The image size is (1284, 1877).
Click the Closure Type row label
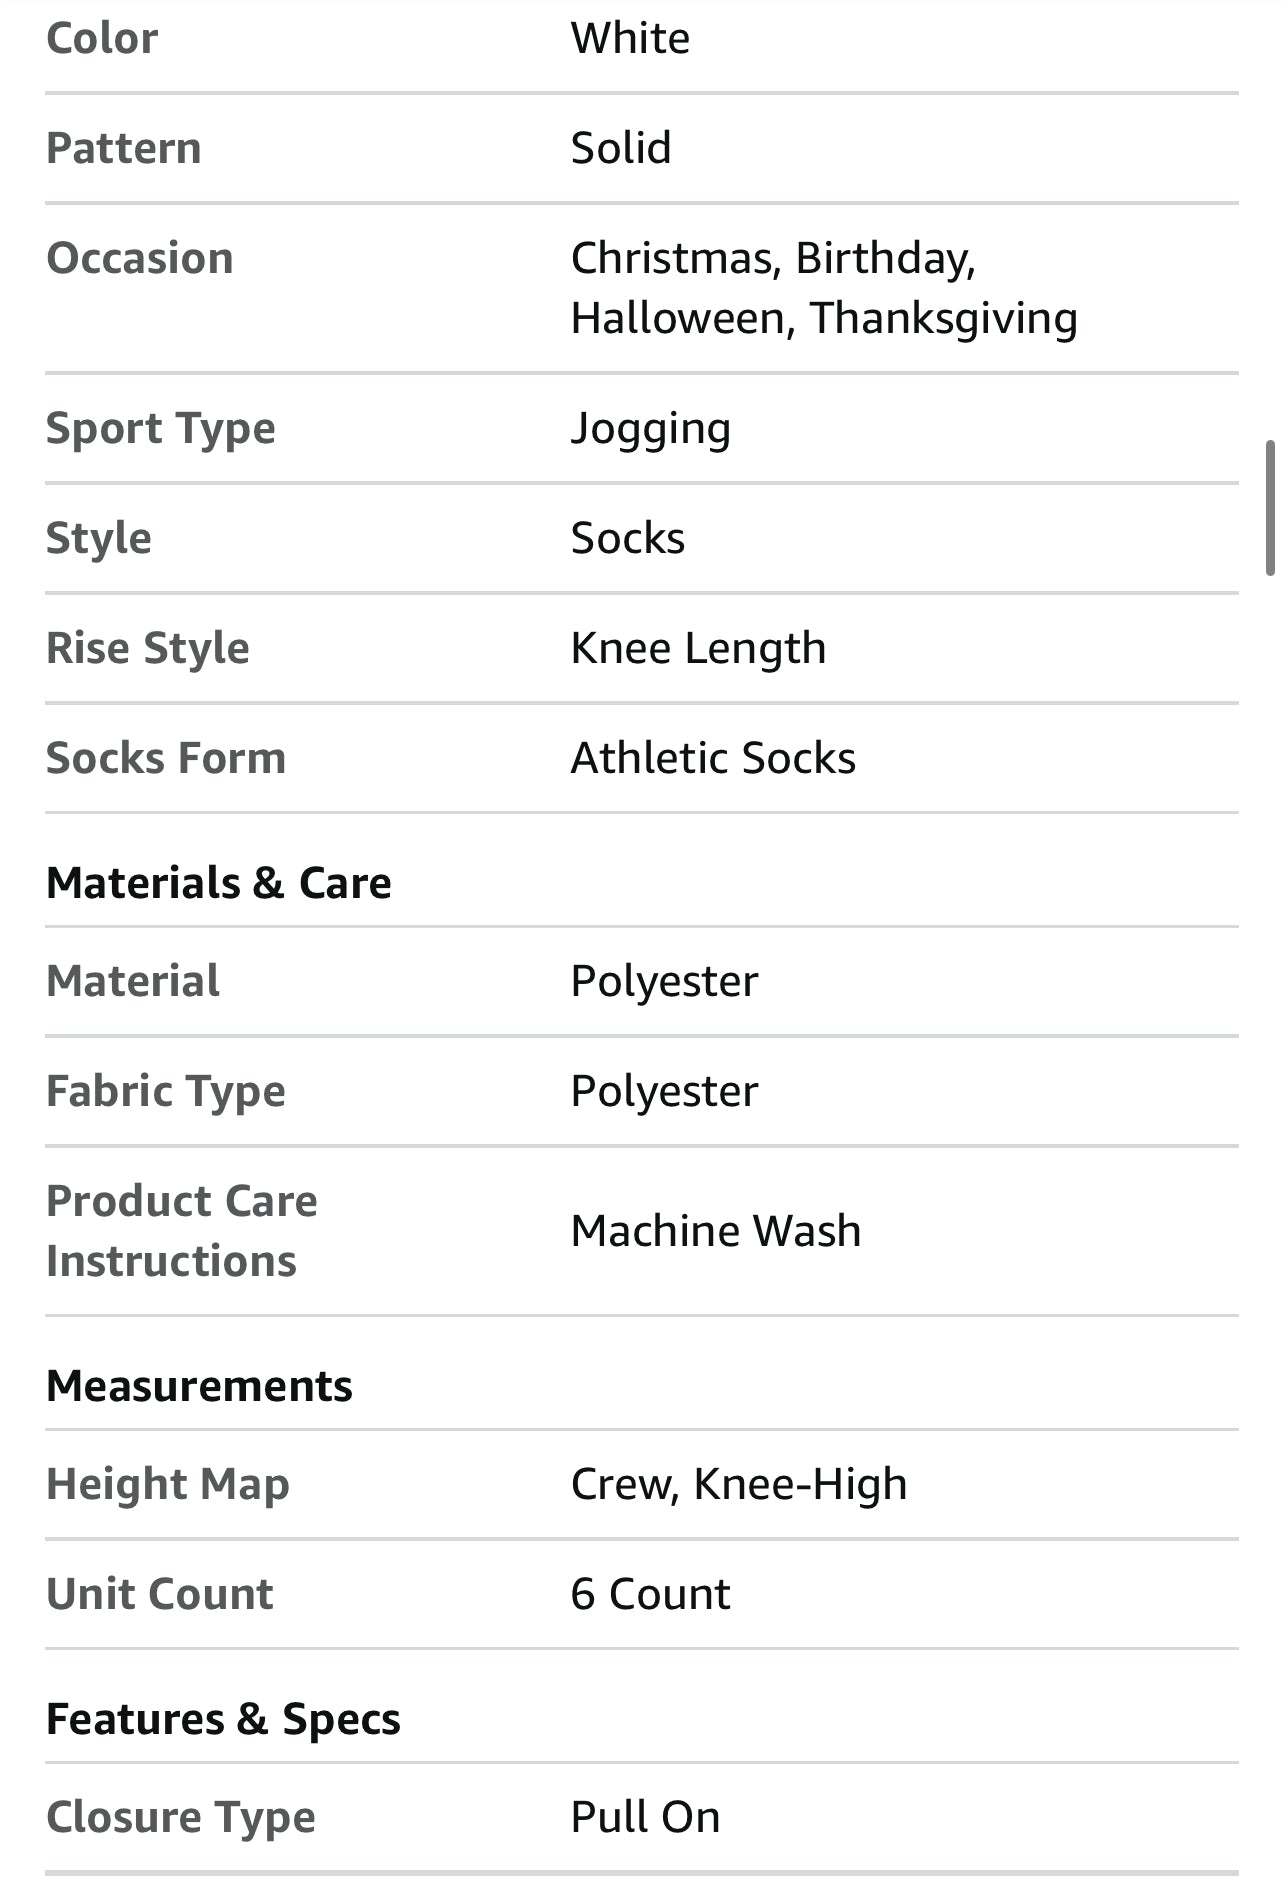pyautogui.click(x=181, y=1817)
